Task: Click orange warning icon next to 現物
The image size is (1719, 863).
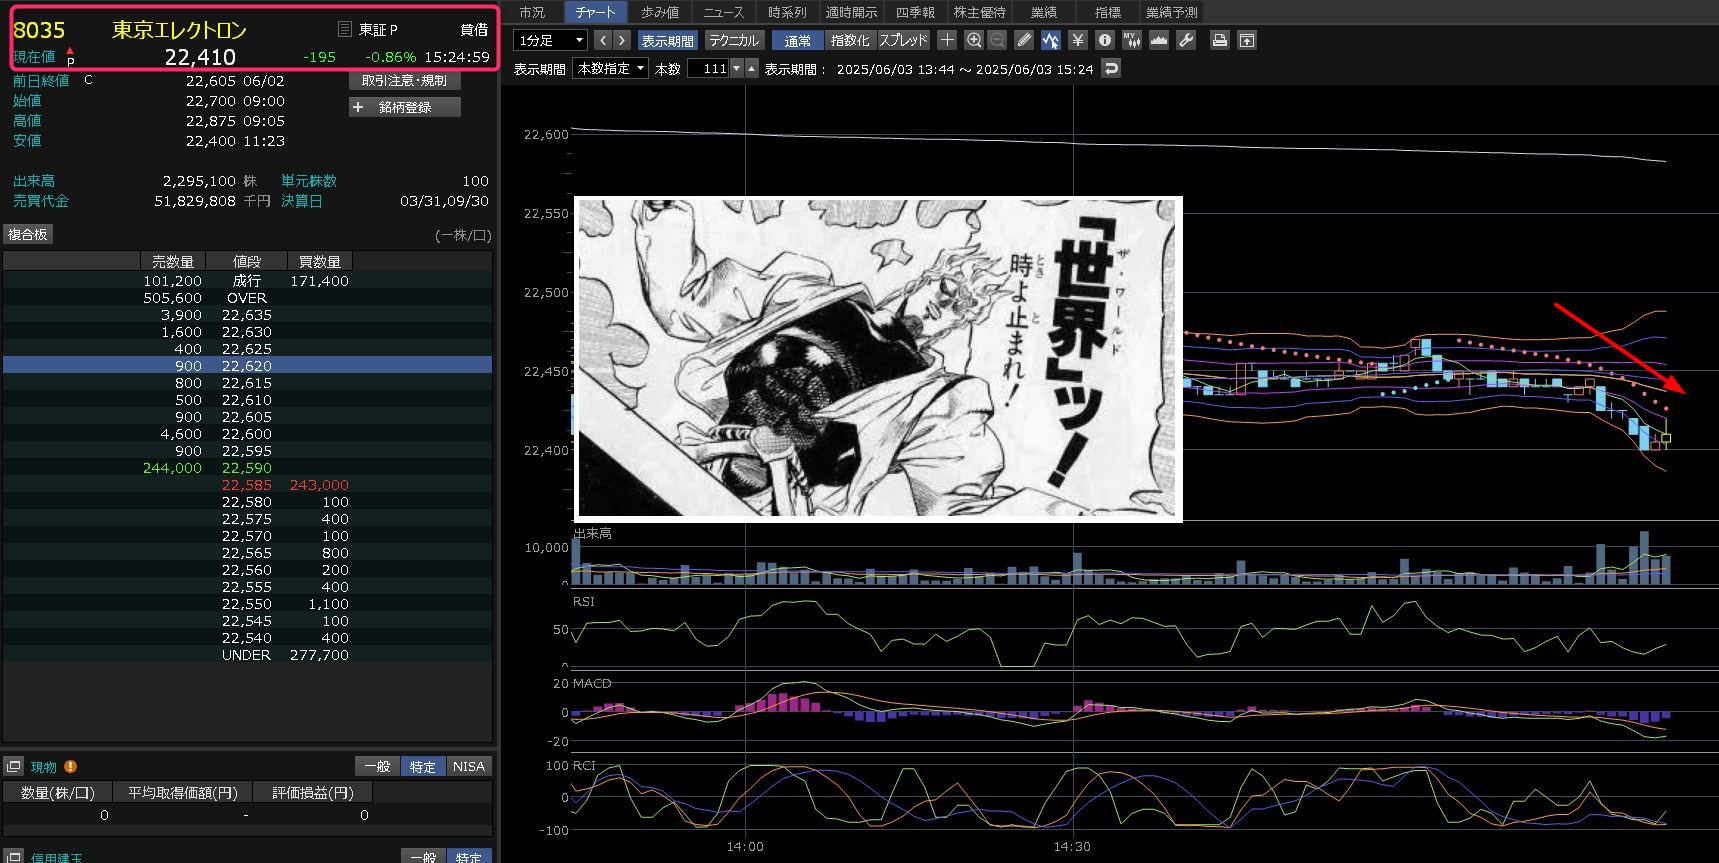Action: (x=70, y=766)
